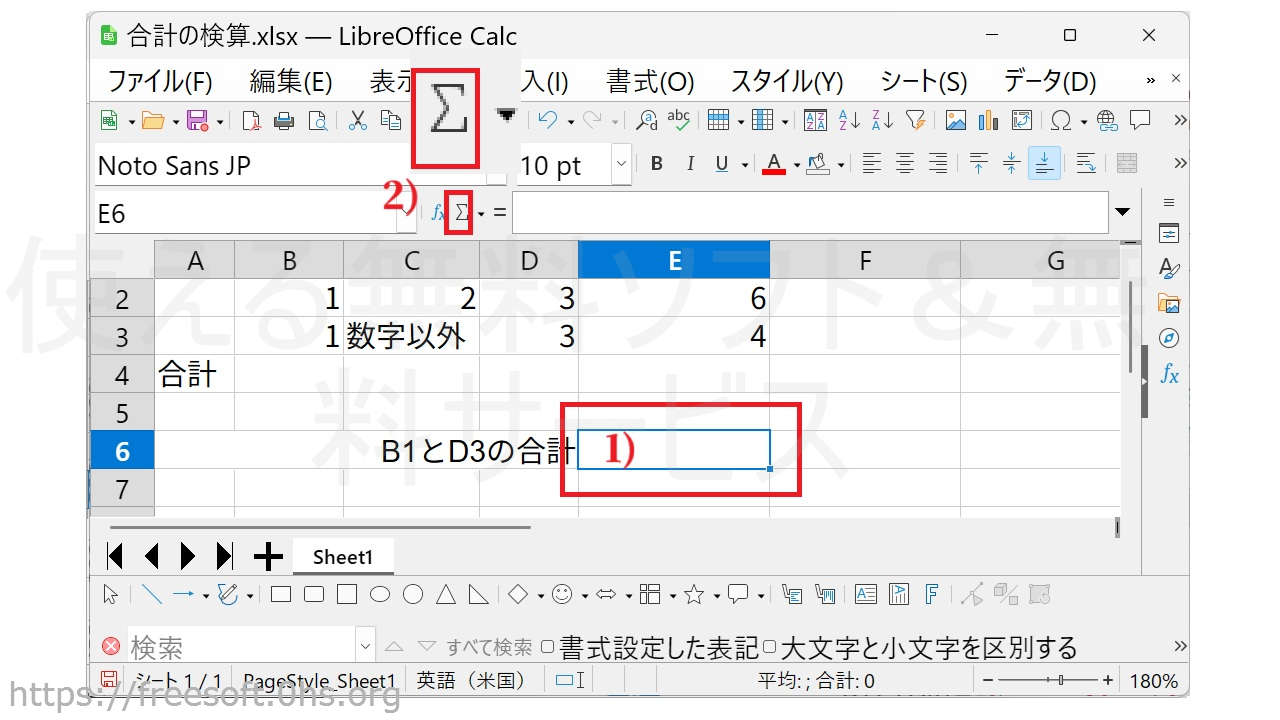Apply Bold formatting

click(656, 164)
